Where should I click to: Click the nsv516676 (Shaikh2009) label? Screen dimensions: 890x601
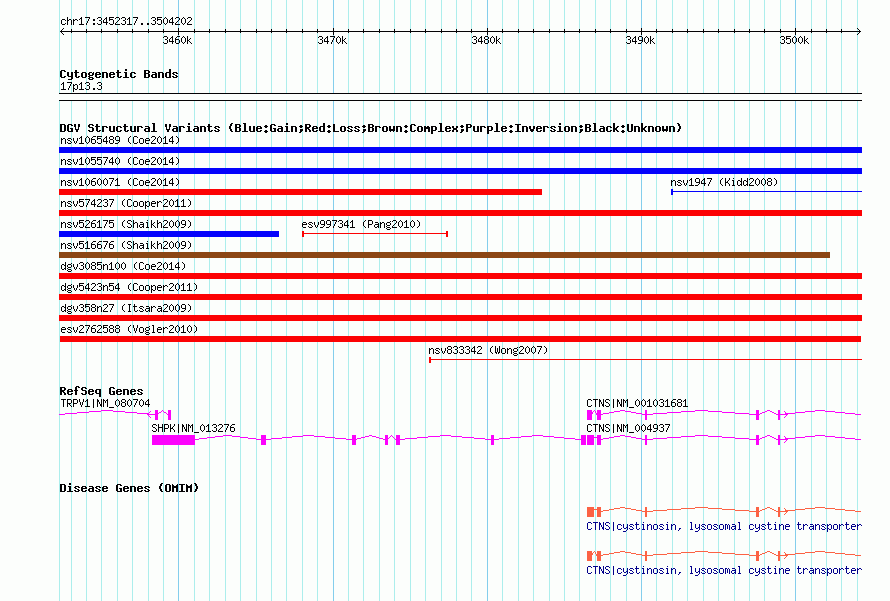click(126, 245)
